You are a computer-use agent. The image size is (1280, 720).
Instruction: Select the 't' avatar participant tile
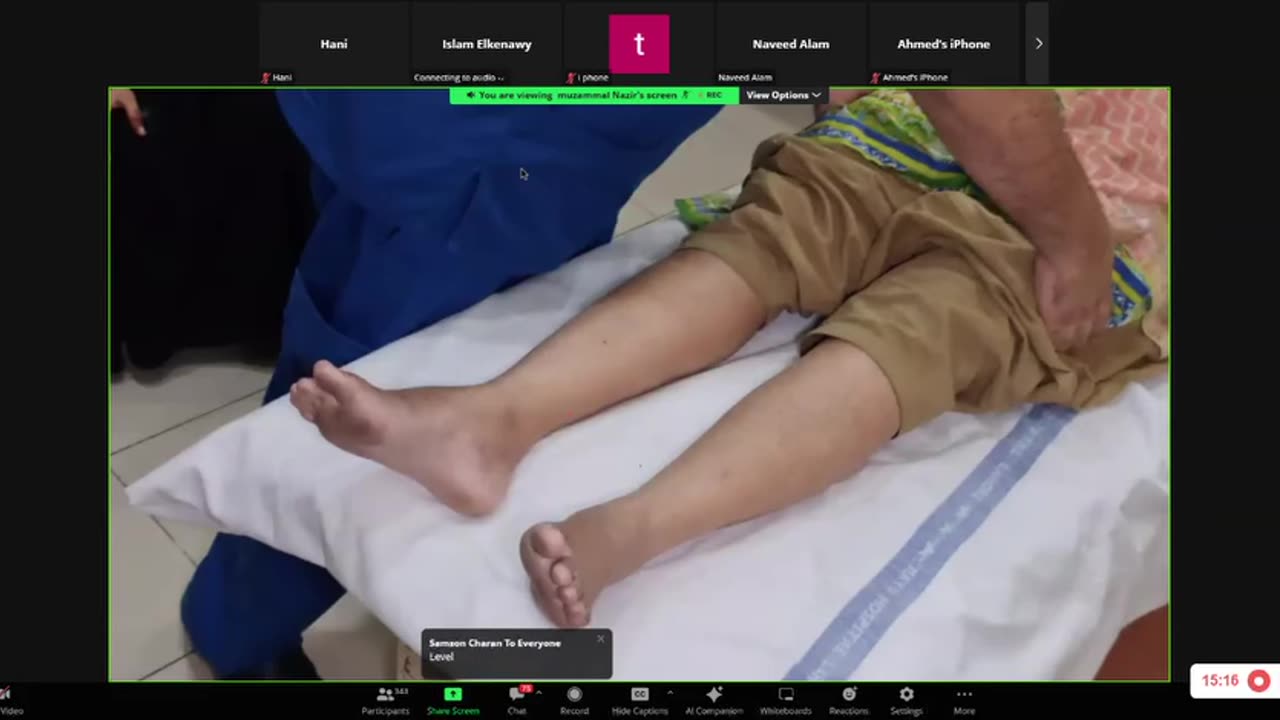click(639, 44)
